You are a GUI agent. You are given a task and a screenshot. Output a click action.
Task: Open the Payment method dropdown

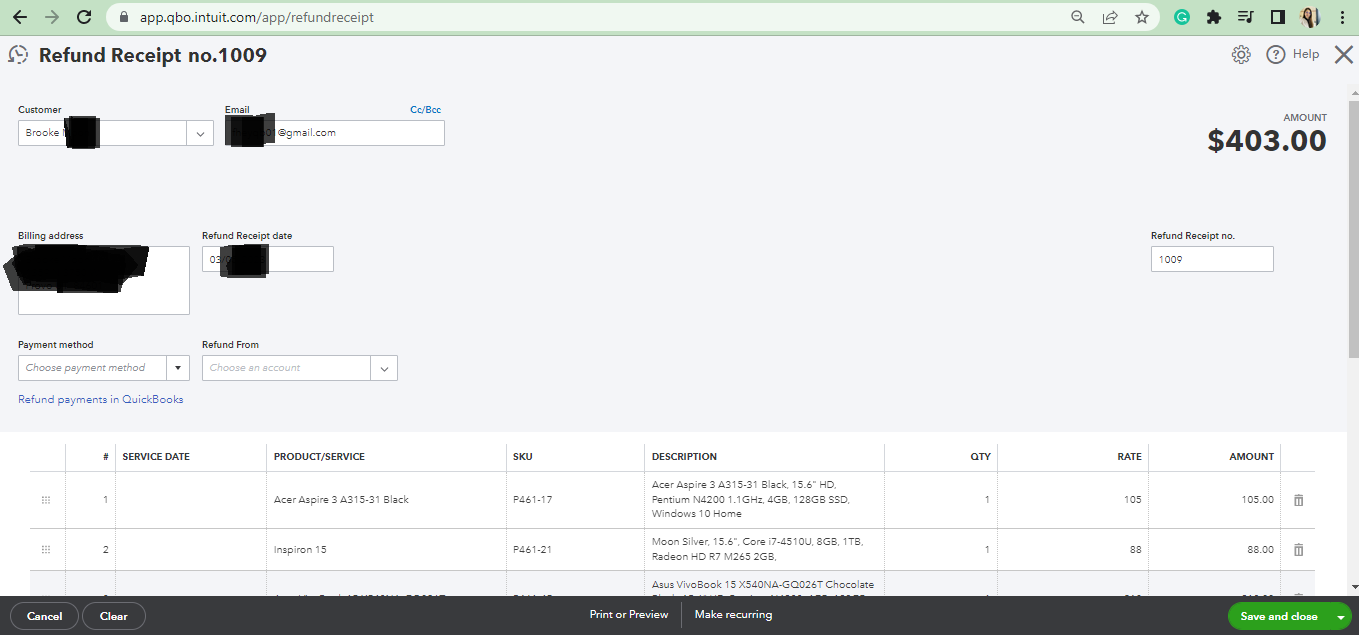[178, 368]
